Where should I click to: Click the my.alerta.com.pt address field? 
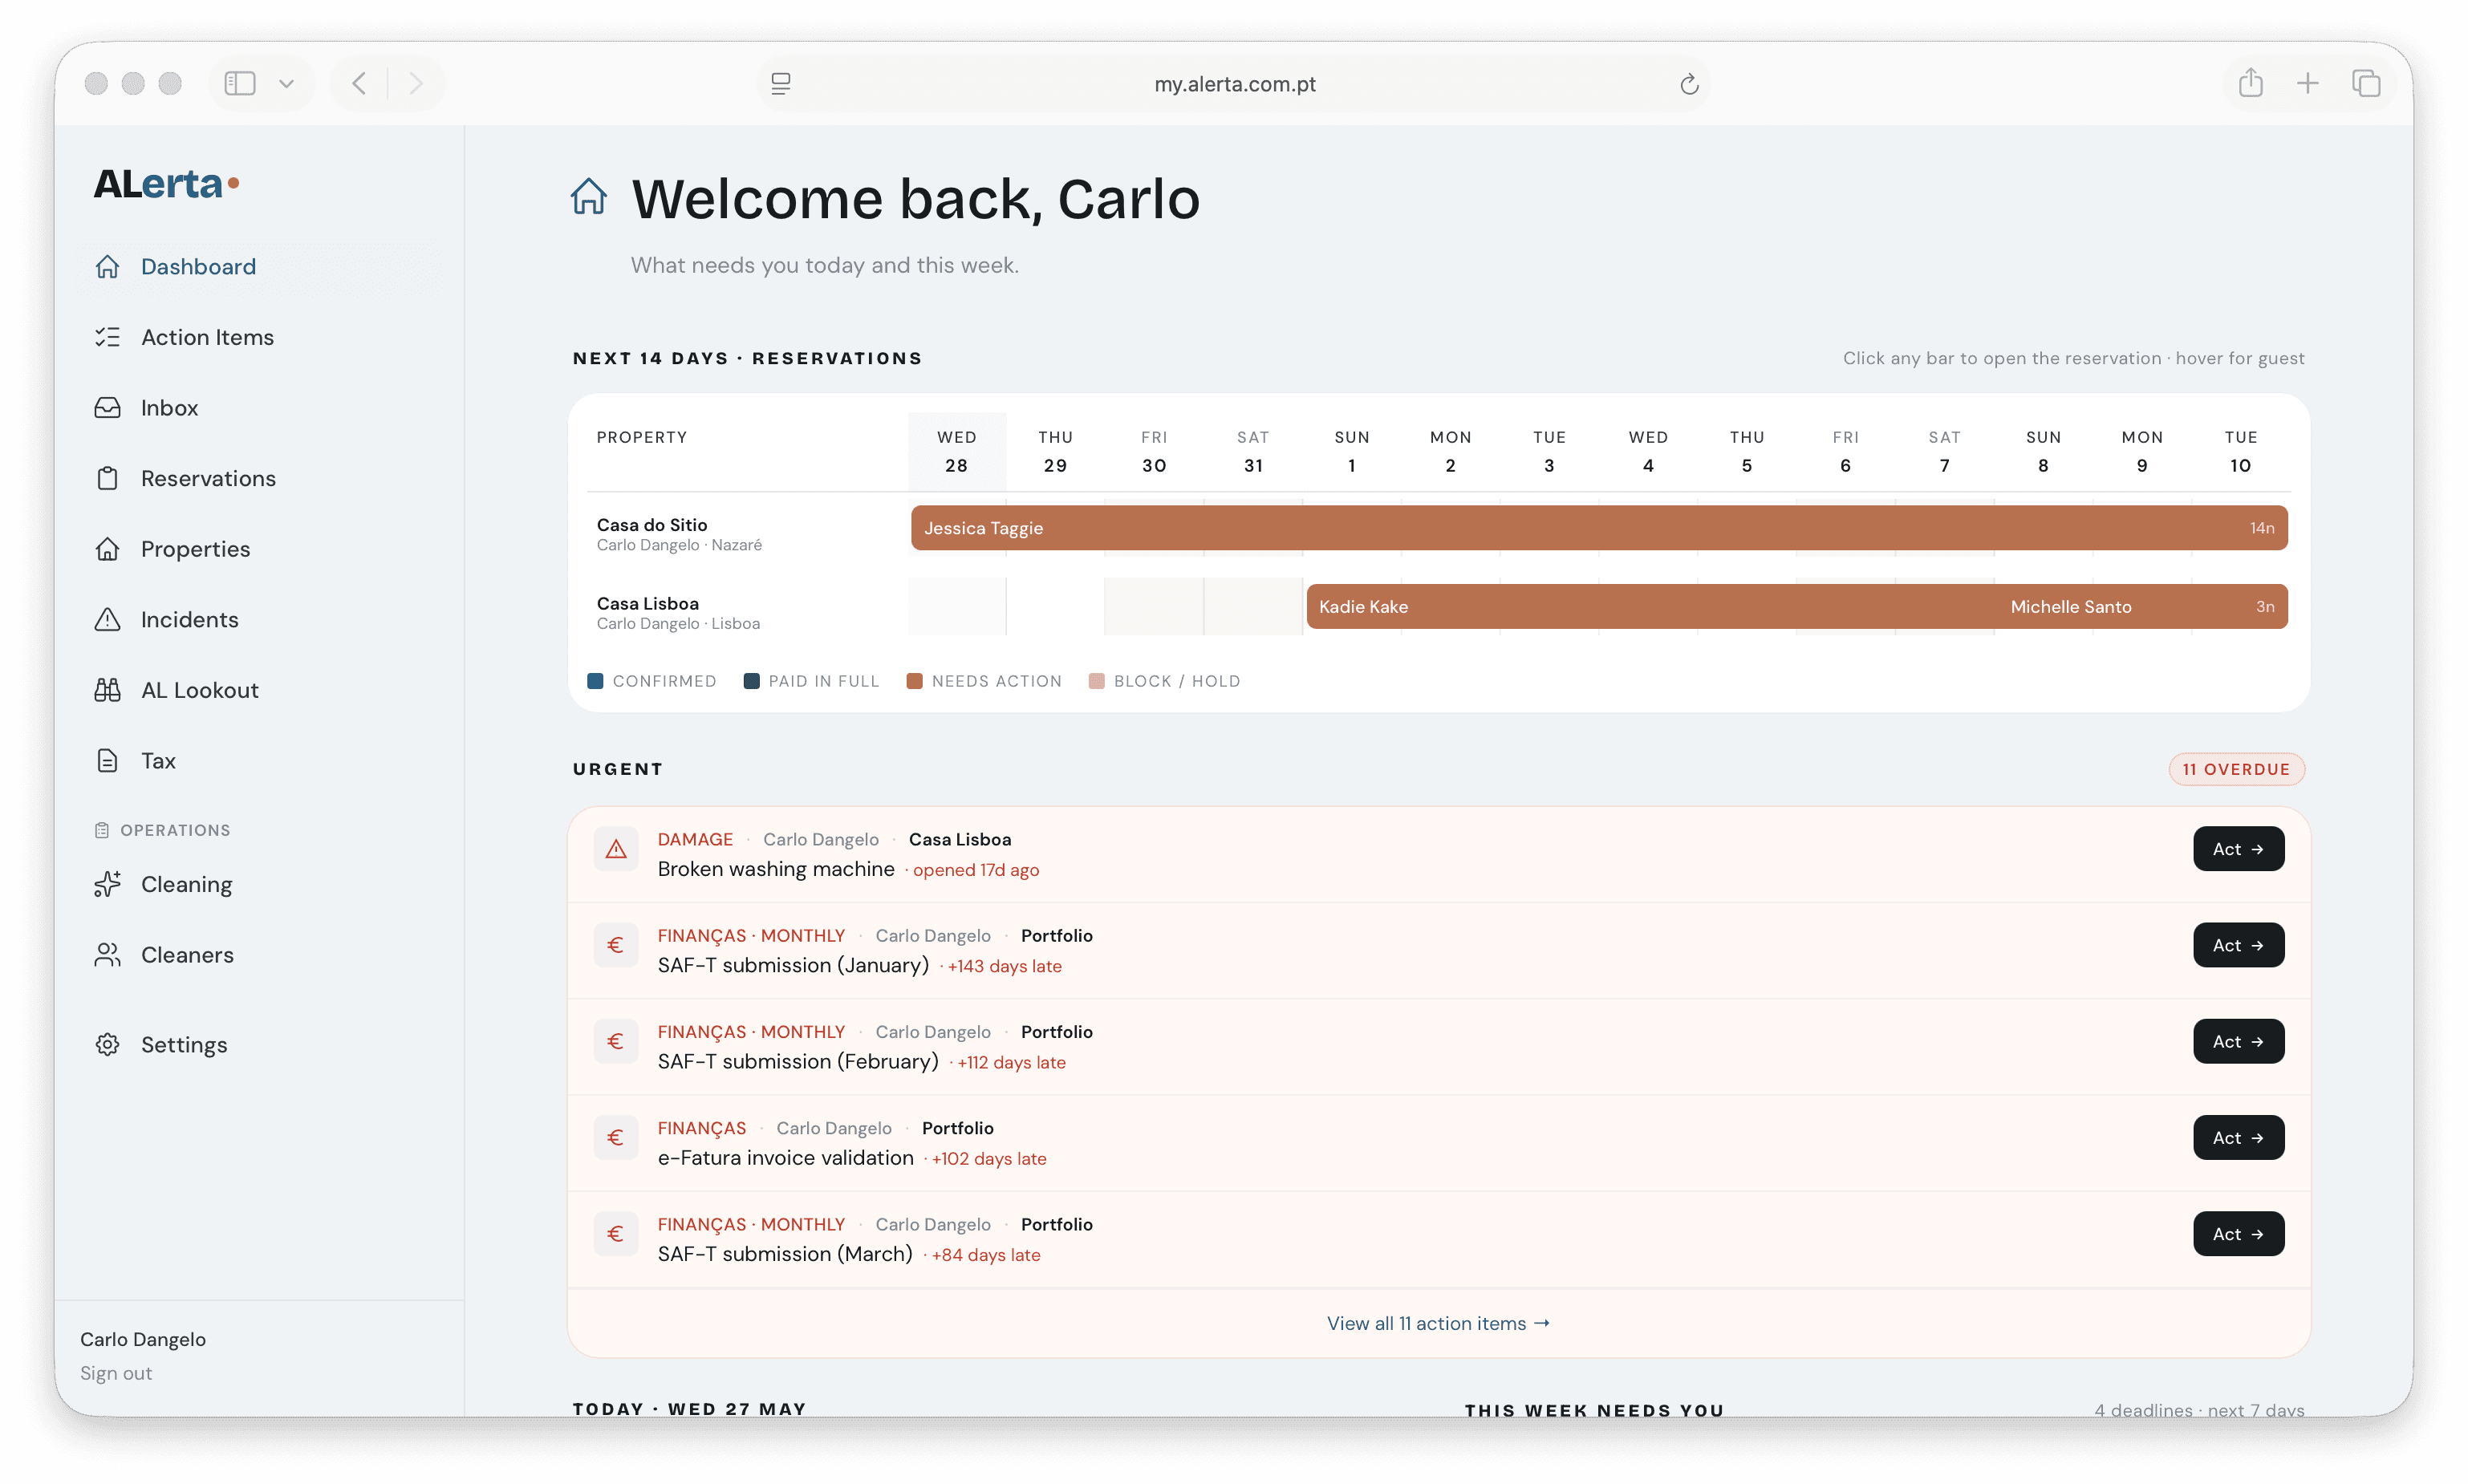coord(1235,84)
